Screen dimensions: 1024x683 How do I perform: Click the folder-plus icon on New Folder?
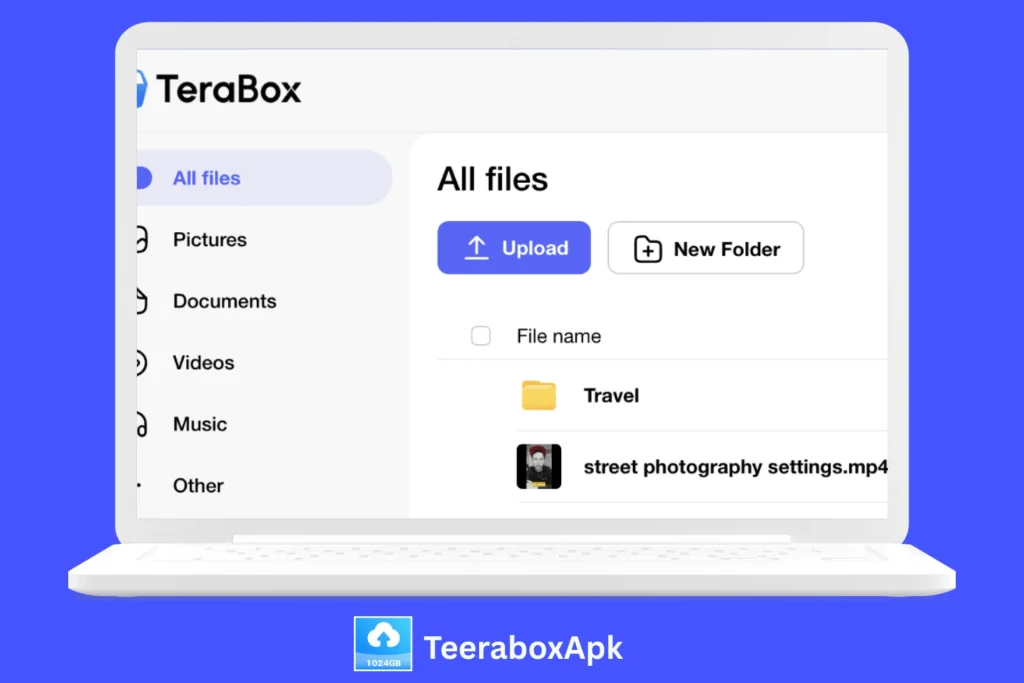tap(648, 250)
